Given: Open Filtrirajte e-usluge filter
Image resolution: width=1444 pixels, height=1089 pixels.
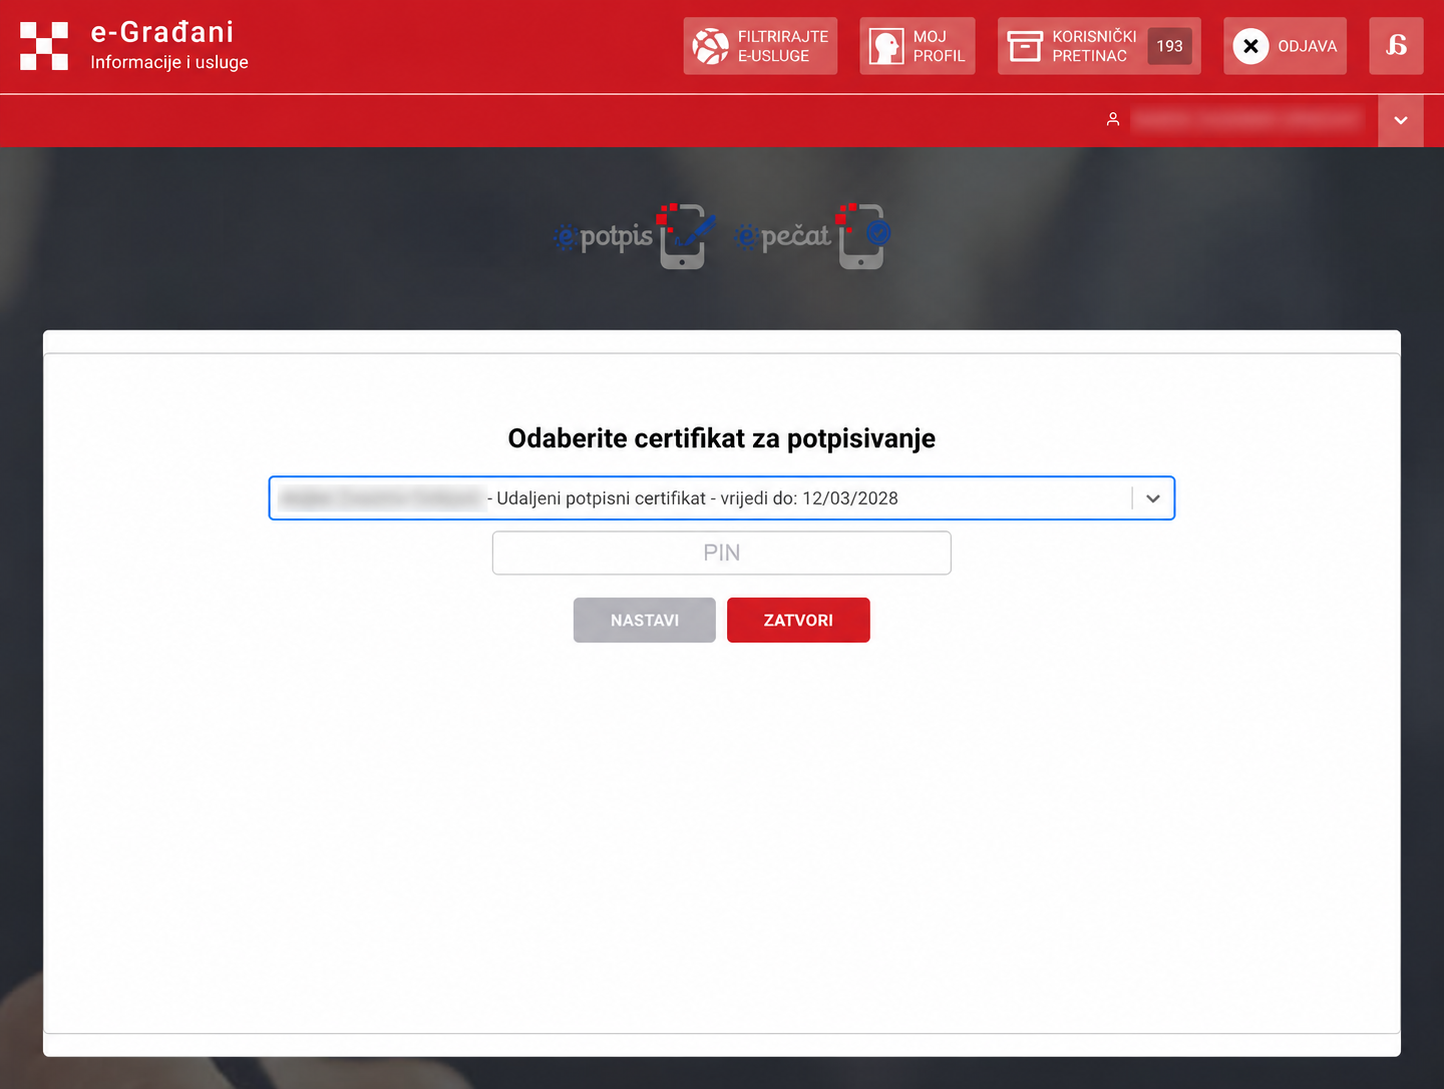Looking at the screenshot, I should (x=760, y=46).
